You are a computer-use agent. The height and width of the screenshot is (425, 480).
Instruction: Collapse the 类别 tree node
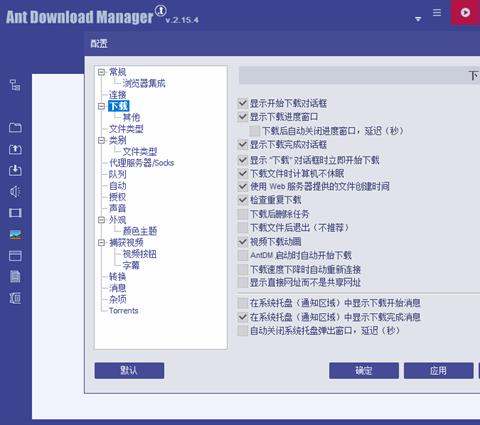[102, 140]
